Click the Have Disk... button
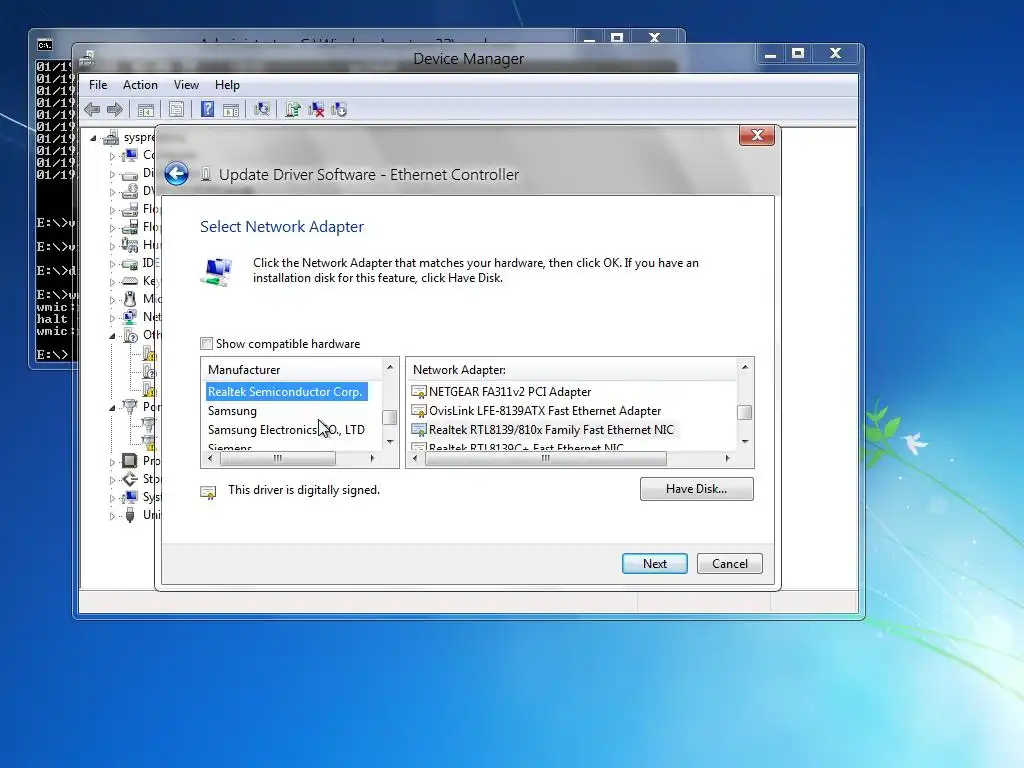Screen dimensions: 1024x768 coord(697,488)
